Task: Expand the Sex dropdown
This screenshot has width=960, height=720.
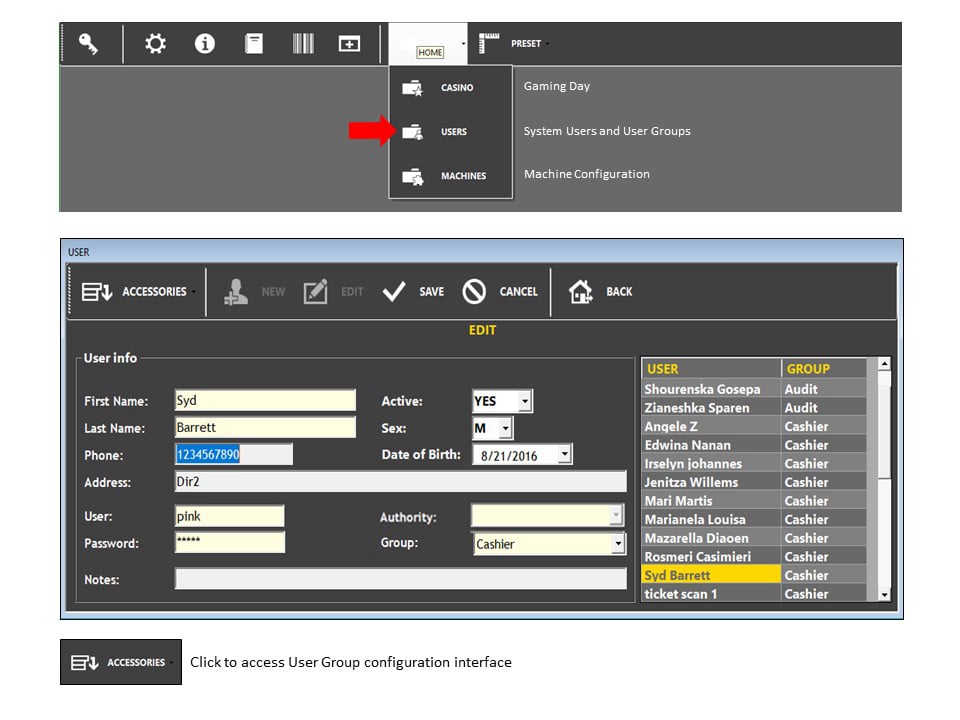Action: (x=505, y=428)
